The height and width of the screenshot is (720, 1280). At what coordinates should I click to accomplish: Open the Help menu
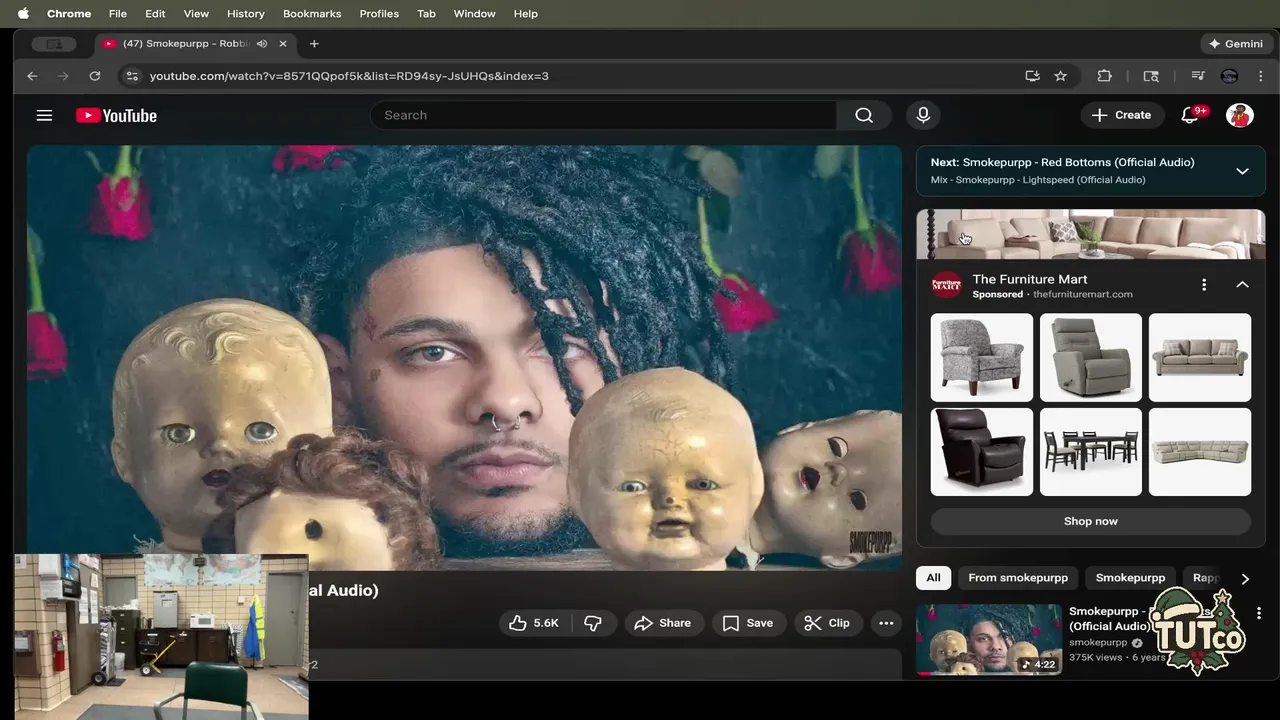click(526, 14)
